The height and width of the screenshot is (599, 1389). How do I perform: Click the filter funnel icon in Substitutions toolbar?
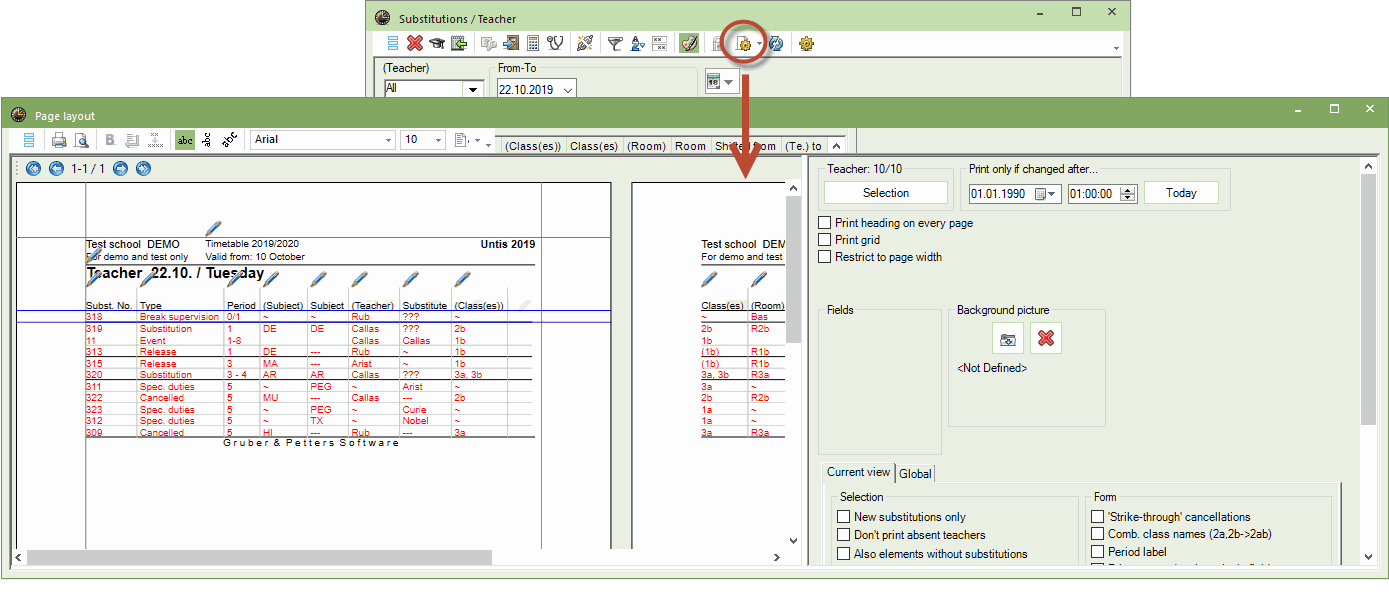coord(615,43)
